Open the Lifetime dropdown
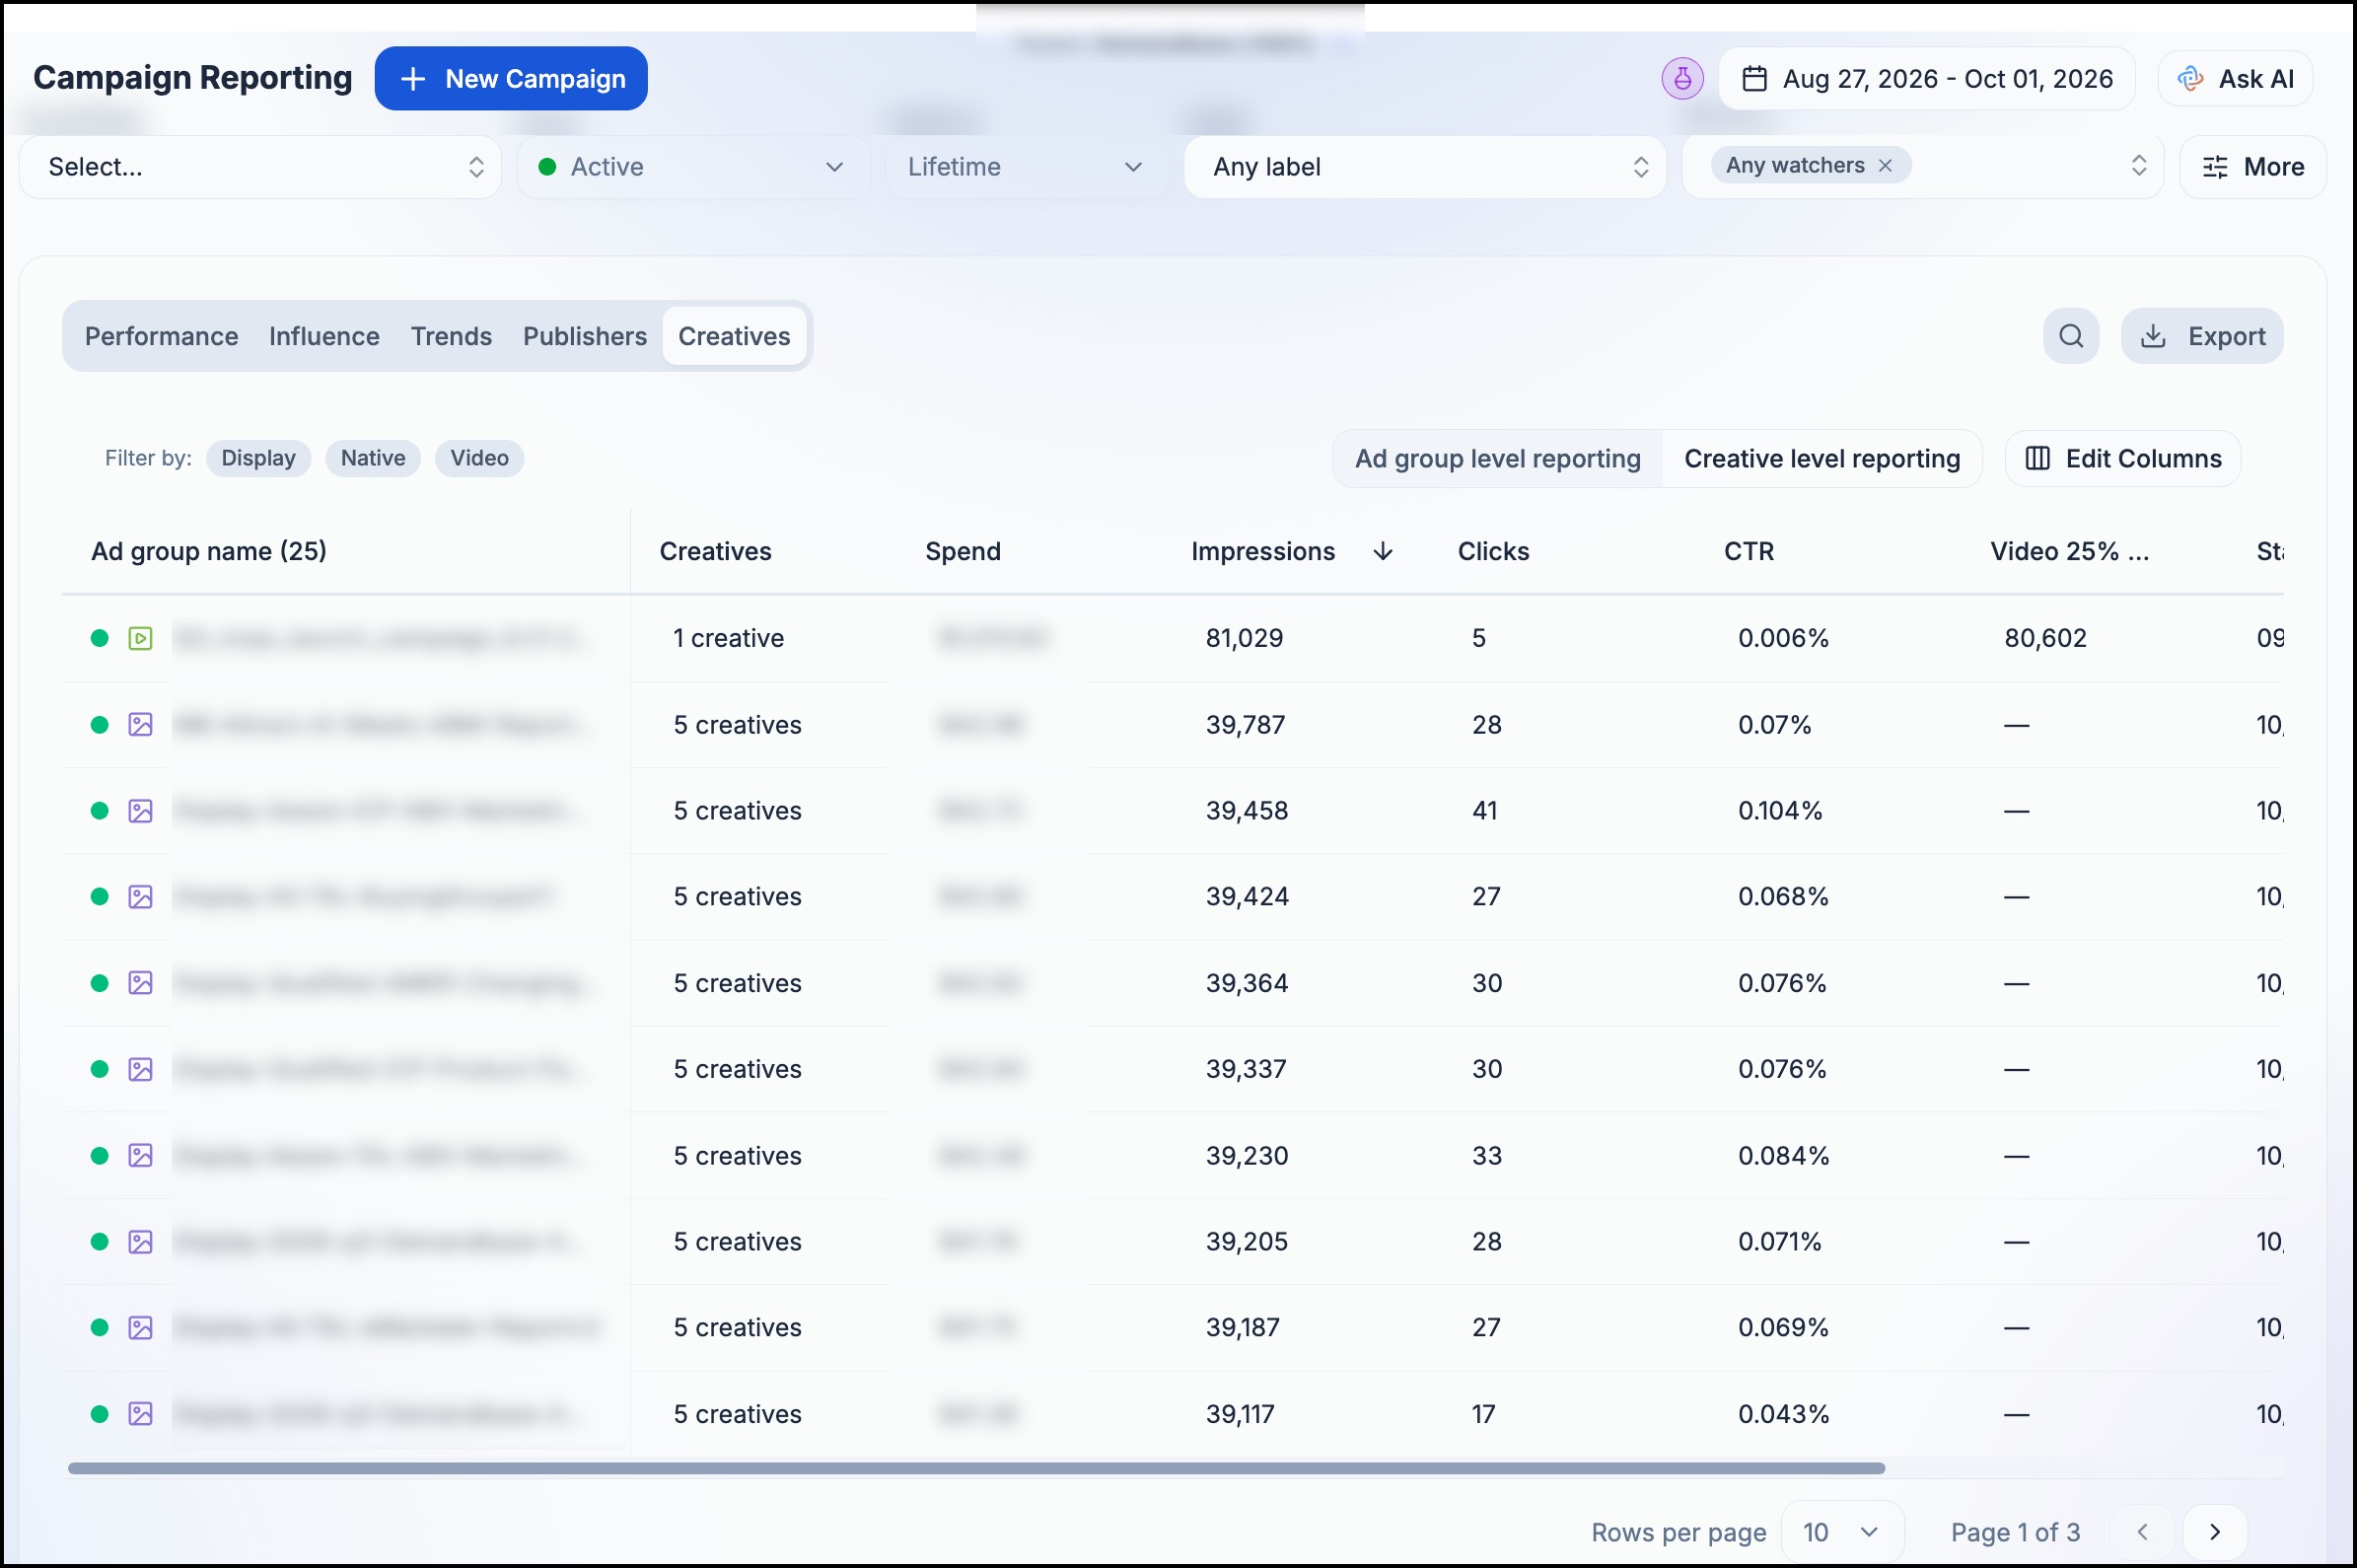Screen dimensions: 2357x1568 (1026, 167)
